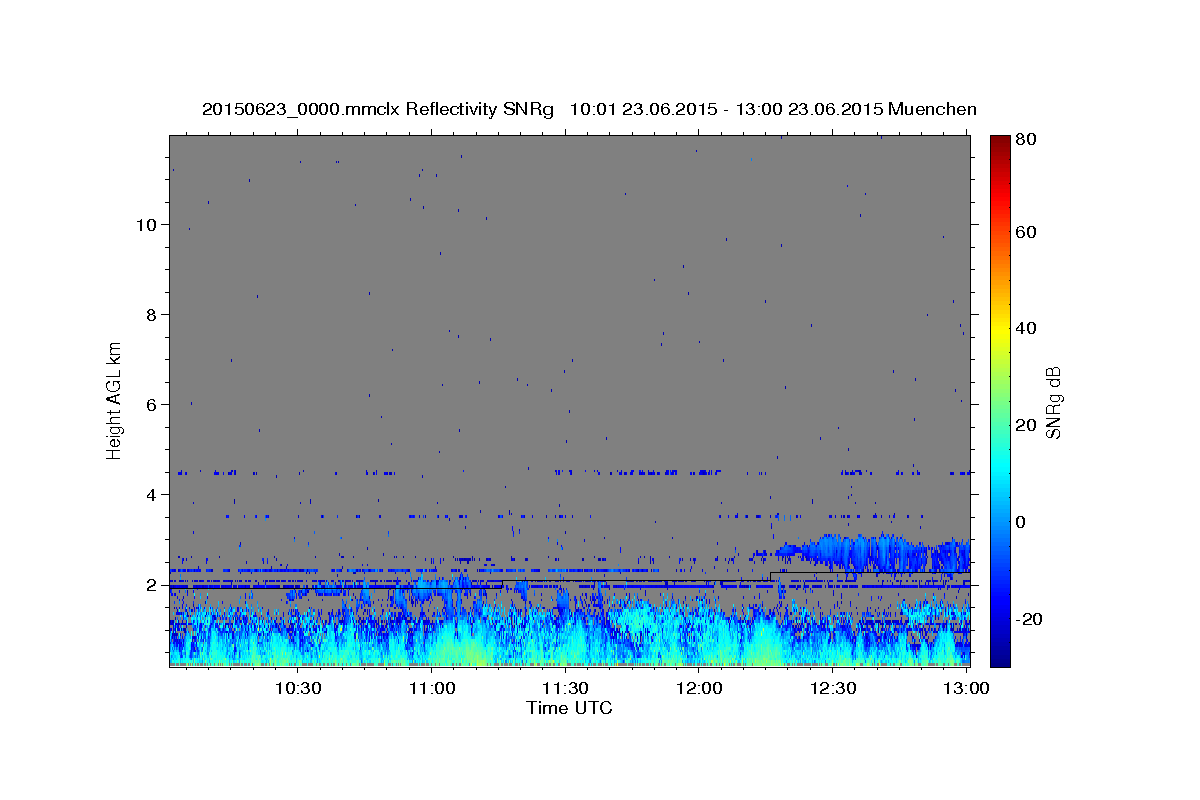Click the colorbar value 40

pos(1028,328)
